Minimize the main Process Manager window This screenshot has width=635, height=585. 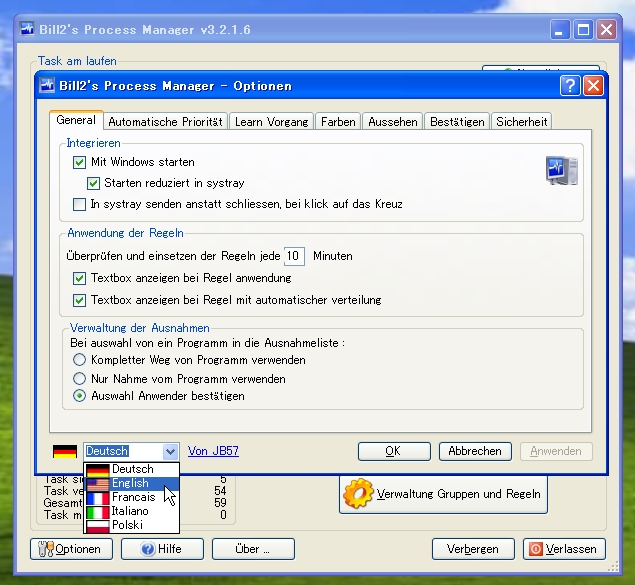(x=560, y=30)
